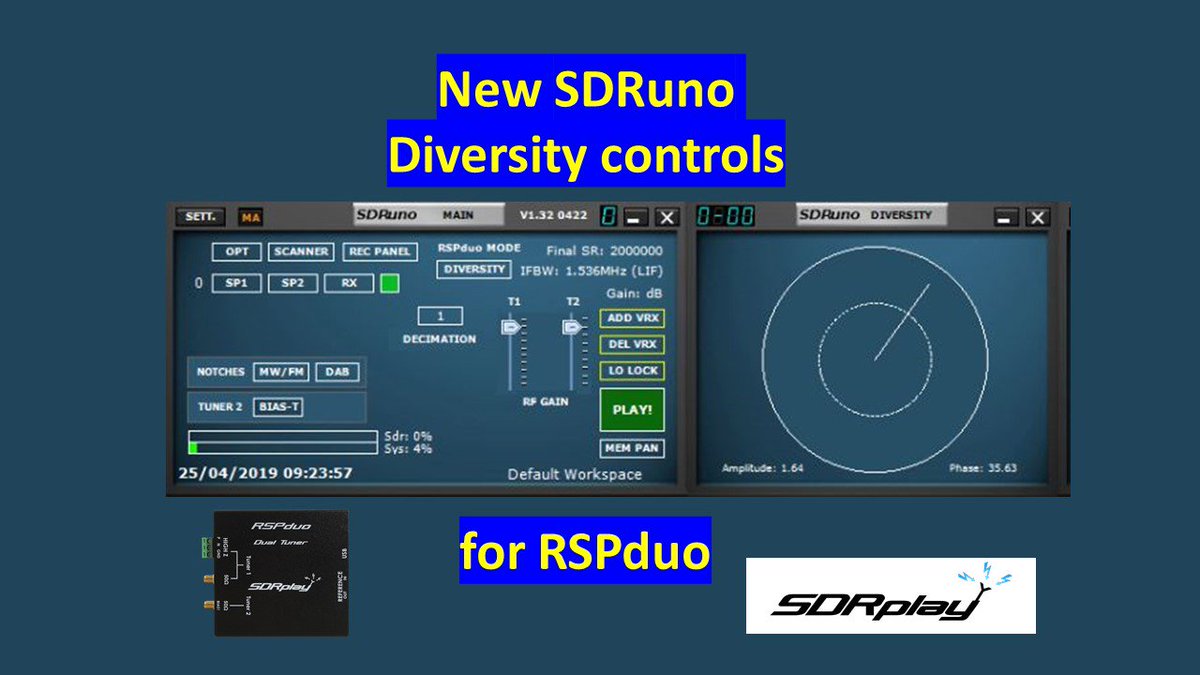
Task: Click the Final SR: 2000000 text
Action: [605, 249]
